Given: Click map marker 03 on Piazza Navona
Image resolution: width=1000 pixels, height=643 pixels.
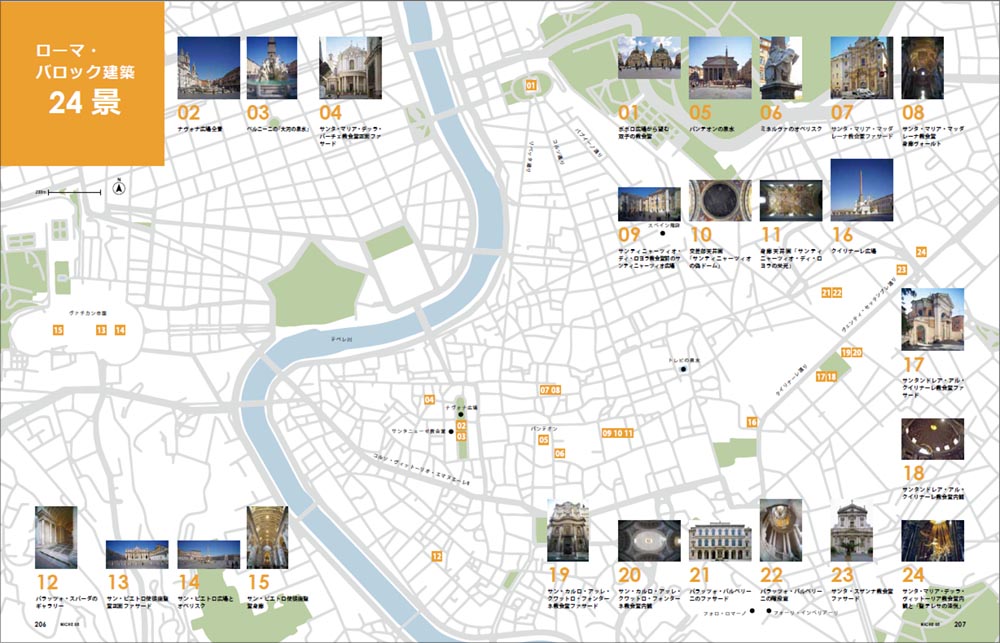Looking at the screenshot, I should (x=461, y=437).
